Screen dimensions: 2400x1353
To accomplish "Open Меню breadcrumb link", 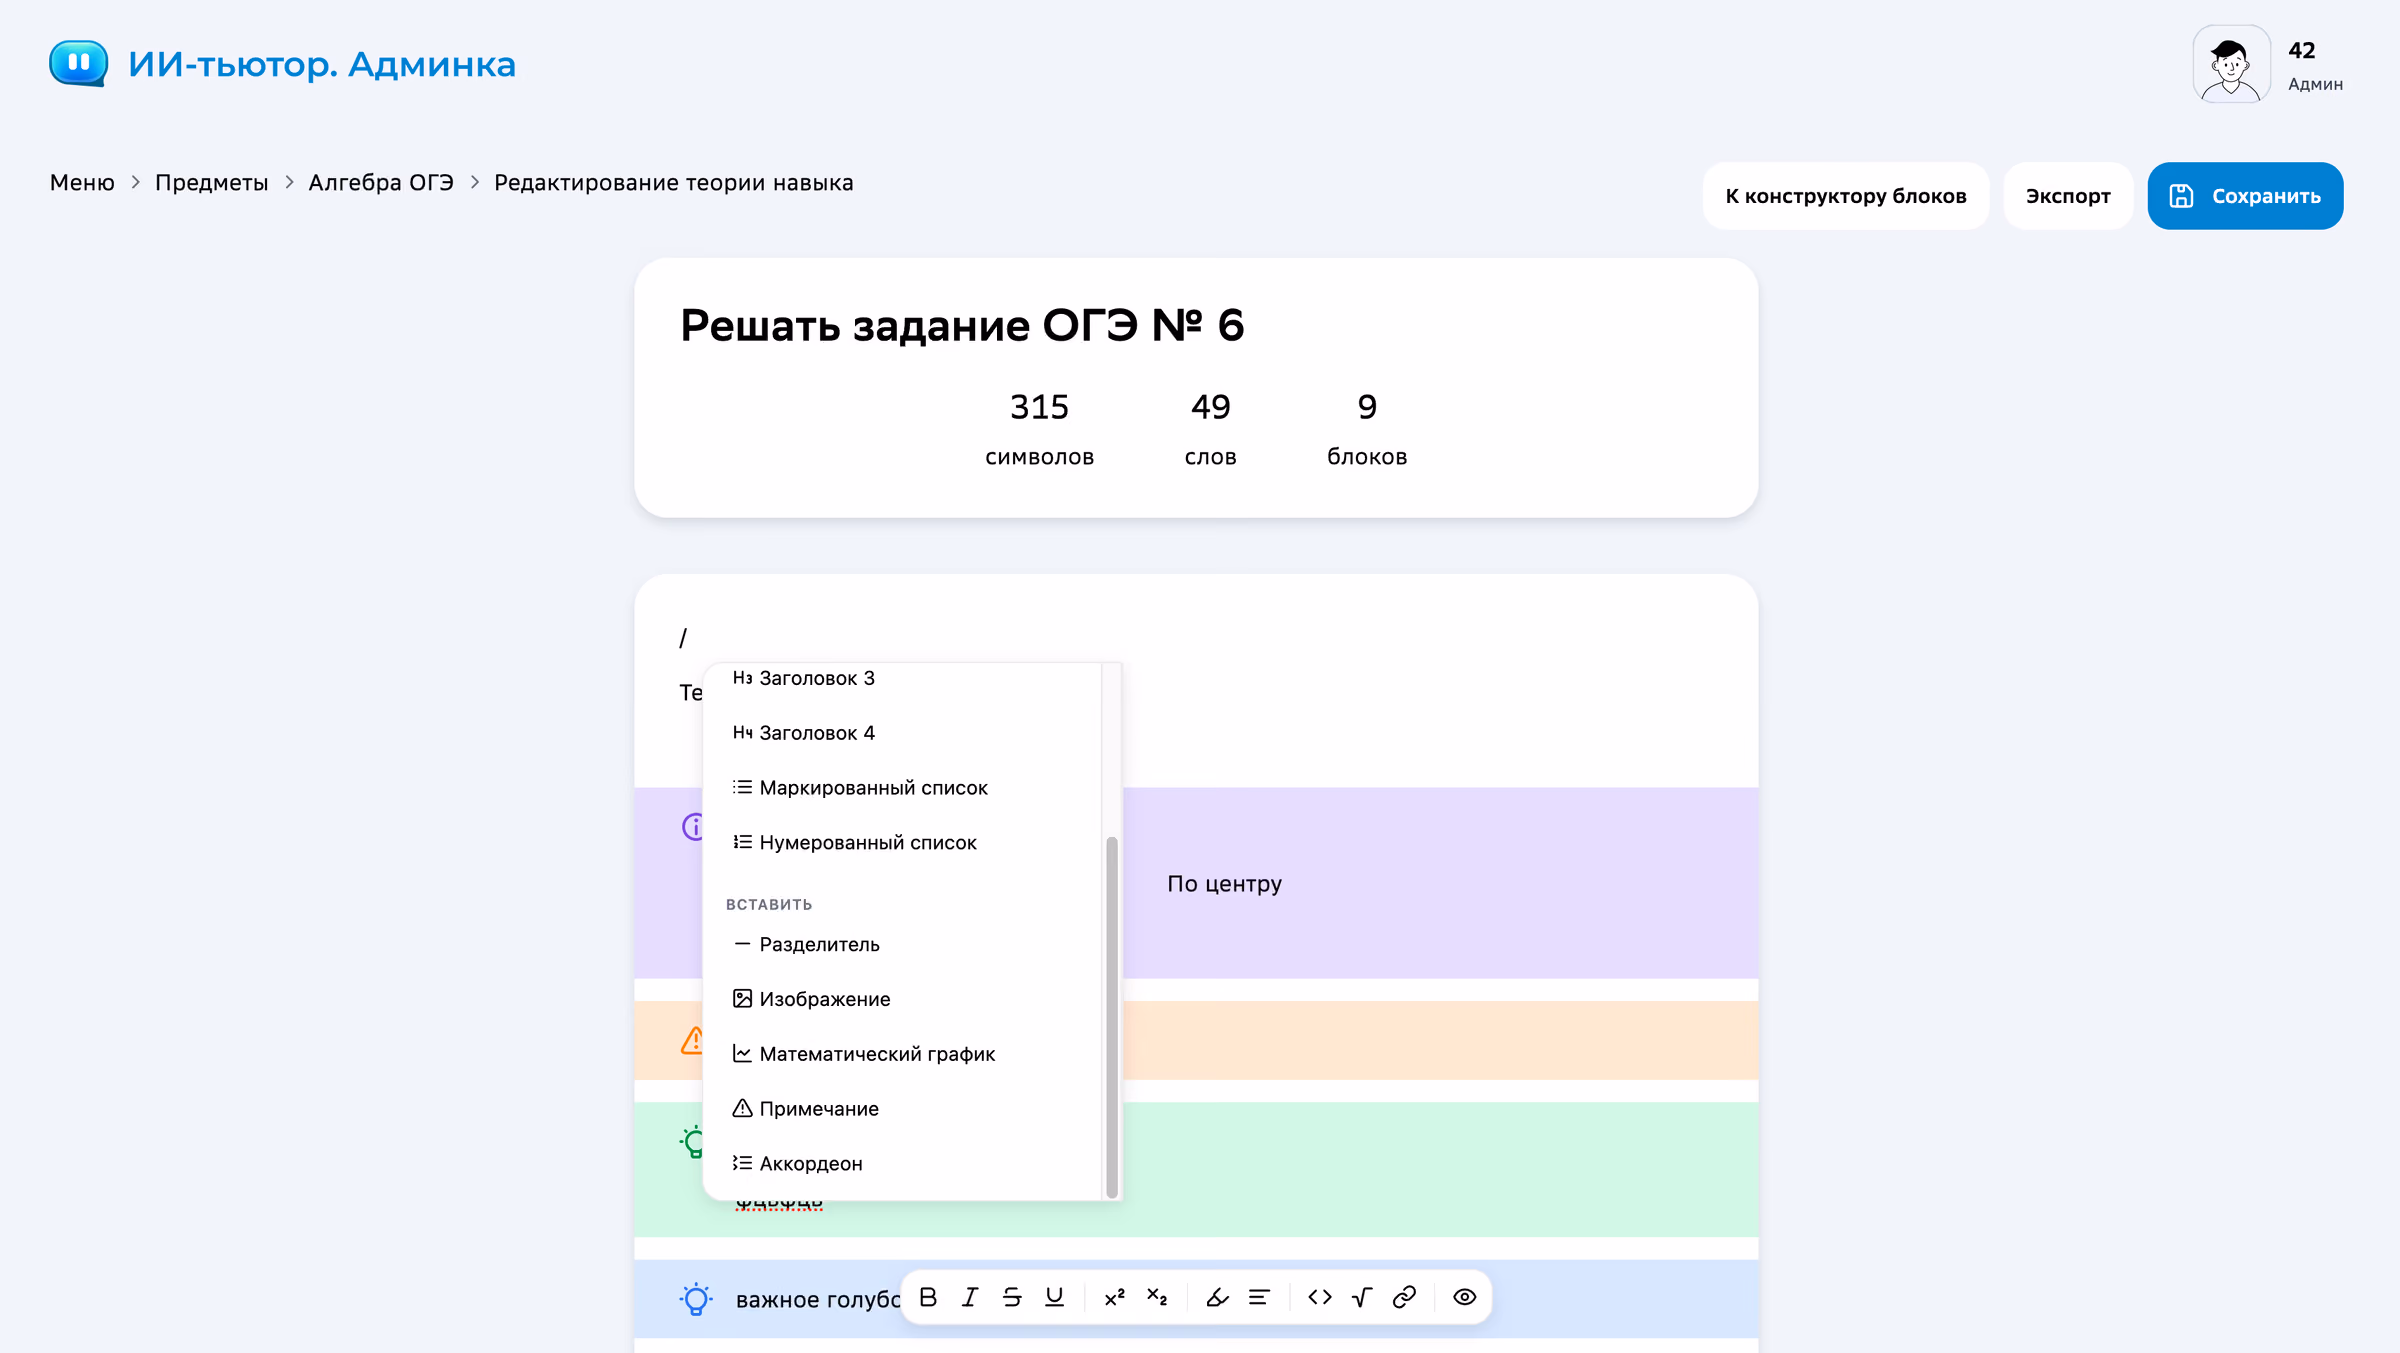I will point(82,183).
